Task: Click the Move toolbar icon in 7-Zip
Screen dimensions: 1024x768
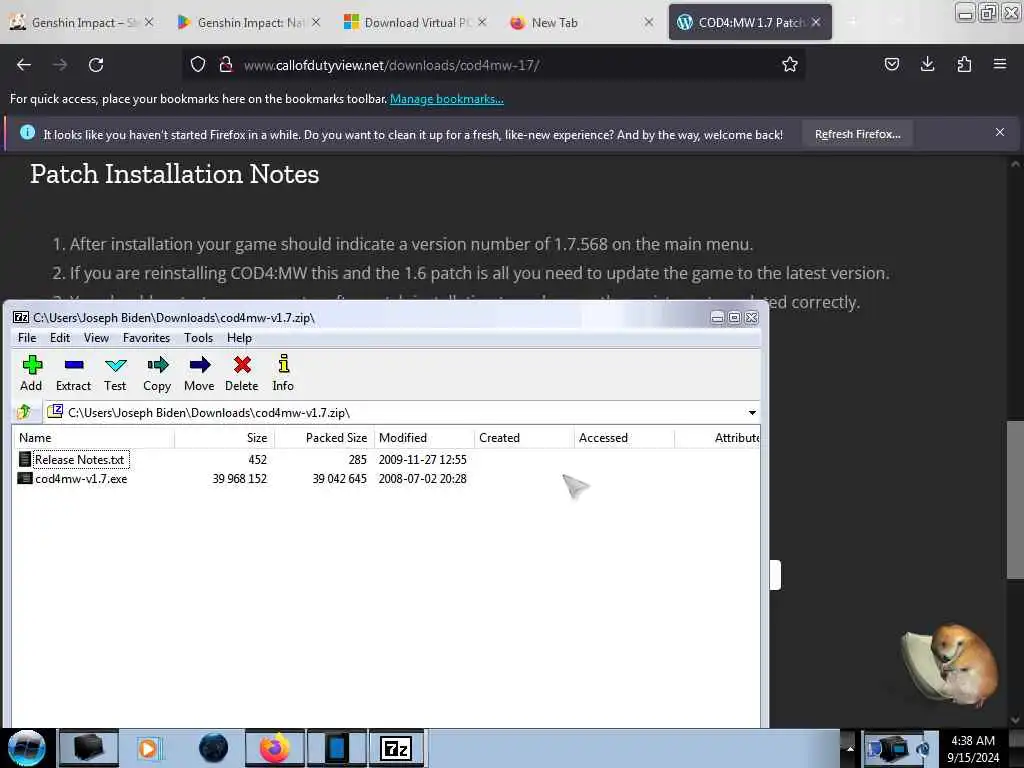Action: [x=199, y=373]
